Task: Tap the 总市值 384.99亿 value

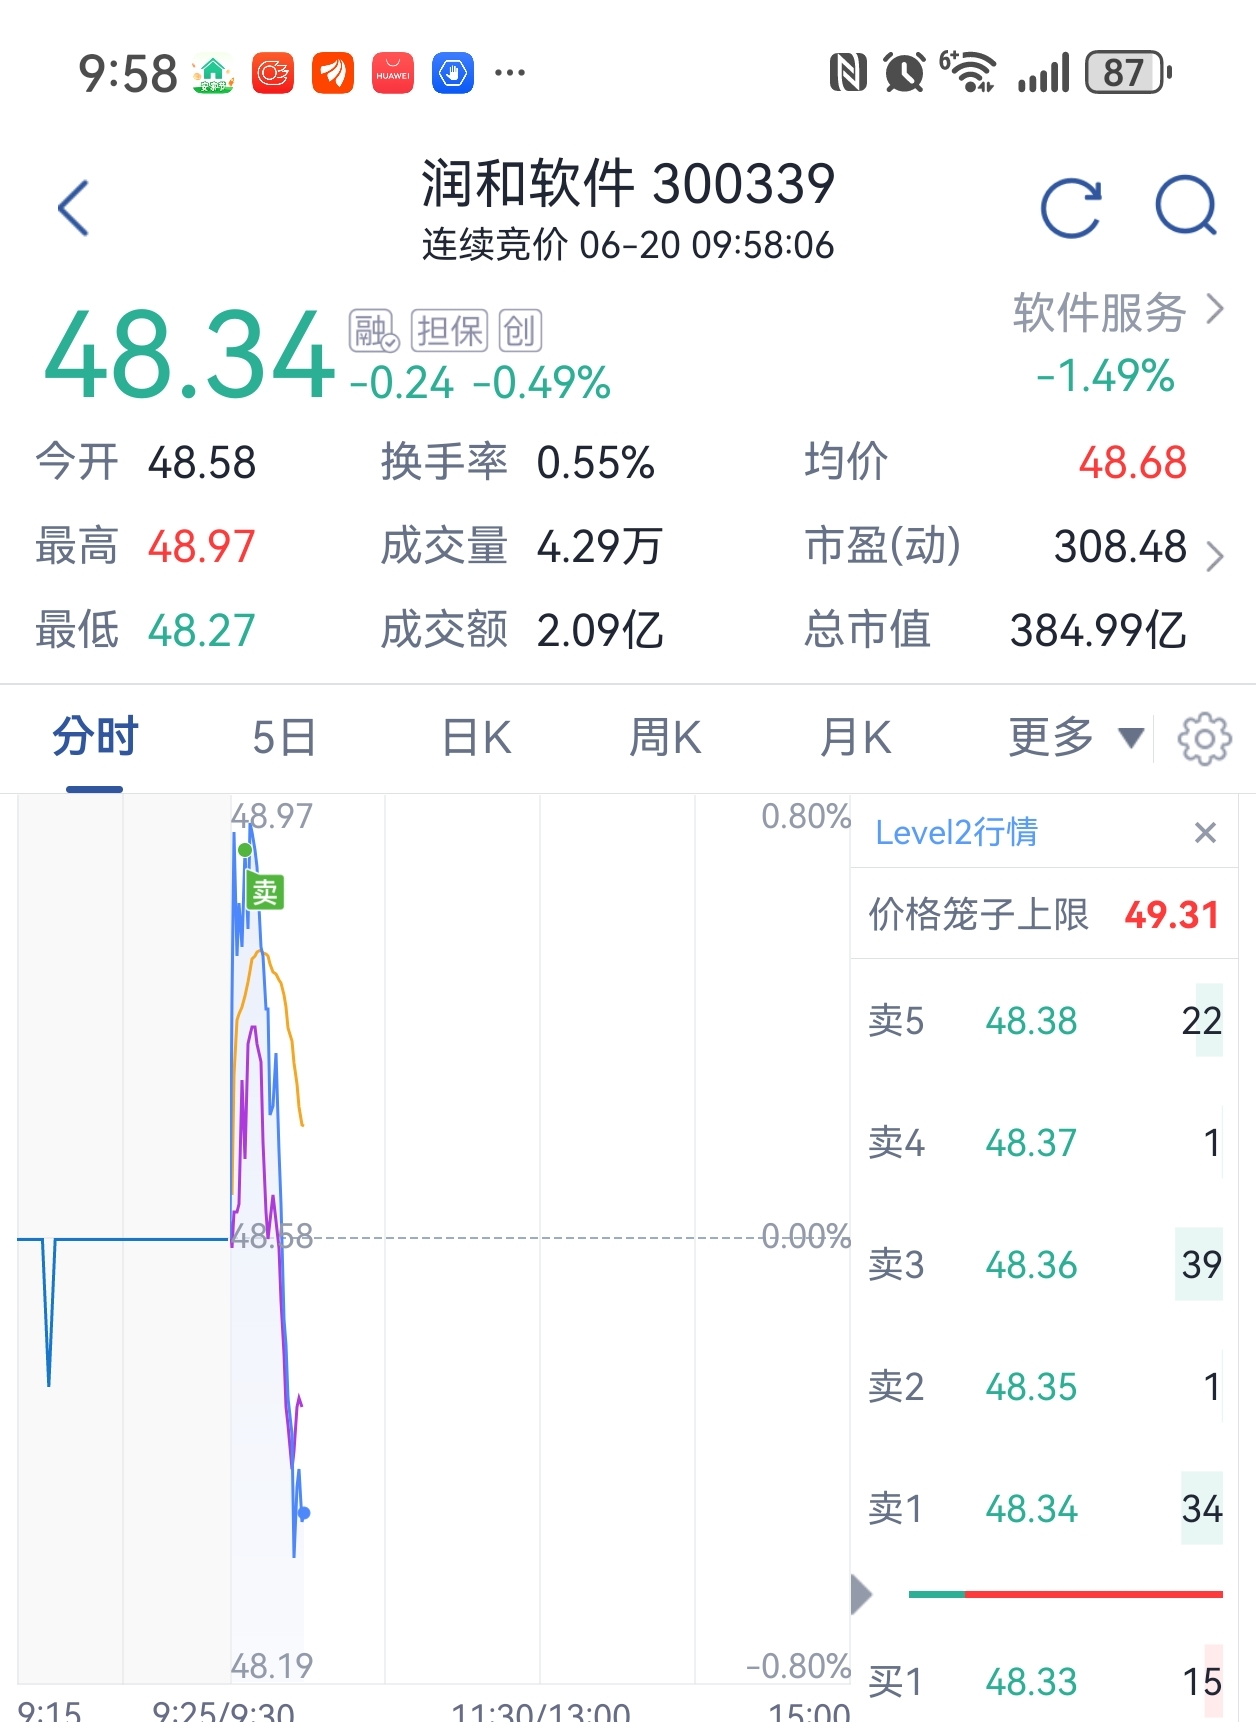Action: point(1098,631)
